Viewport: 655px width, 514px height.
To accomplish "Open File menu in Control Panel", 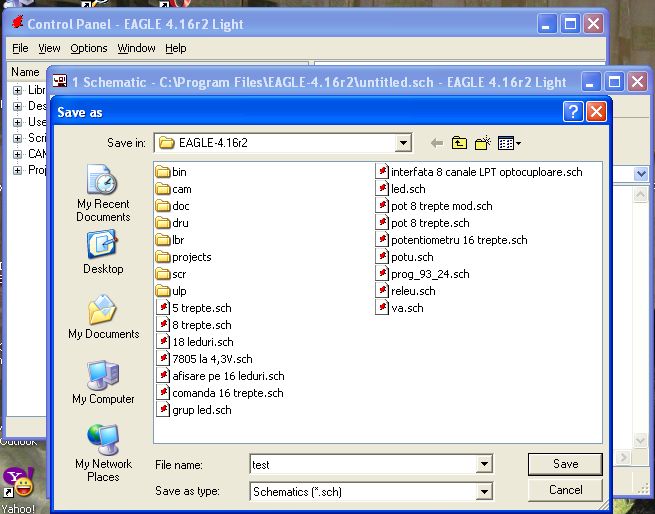I will click(20, 48).
